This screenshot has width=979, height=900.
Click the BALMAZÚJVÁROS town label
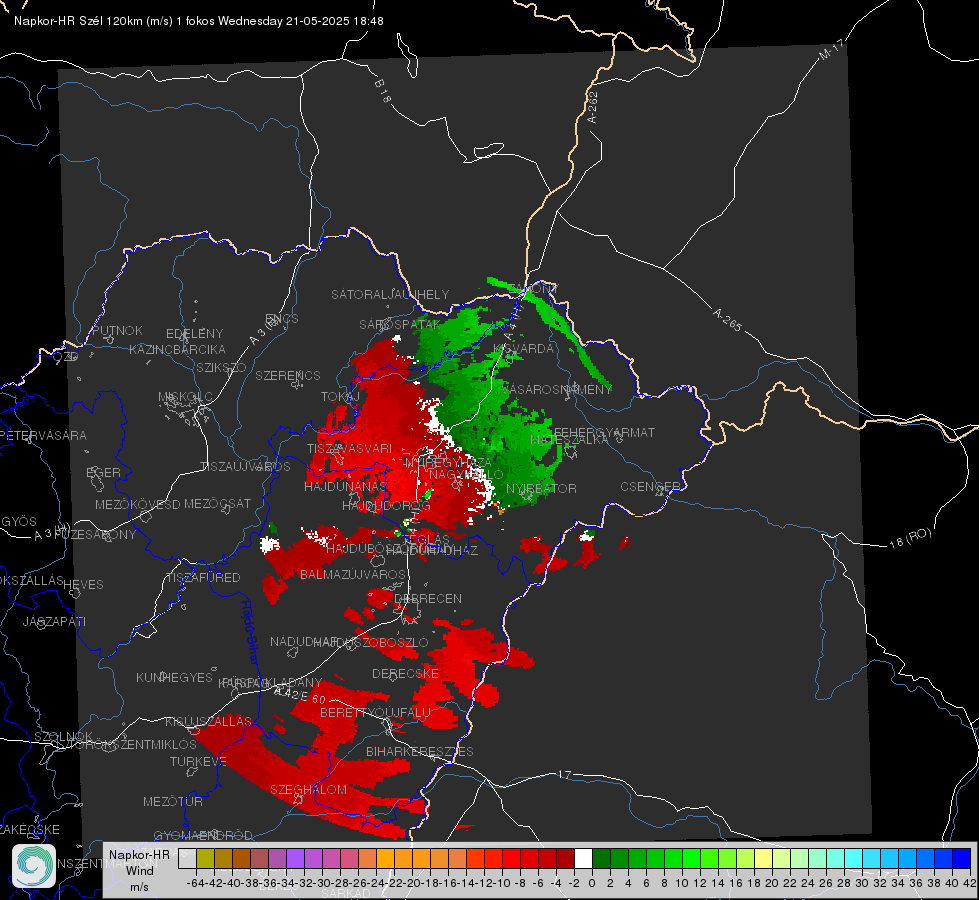pyautogui.click(x=353, y=574)
